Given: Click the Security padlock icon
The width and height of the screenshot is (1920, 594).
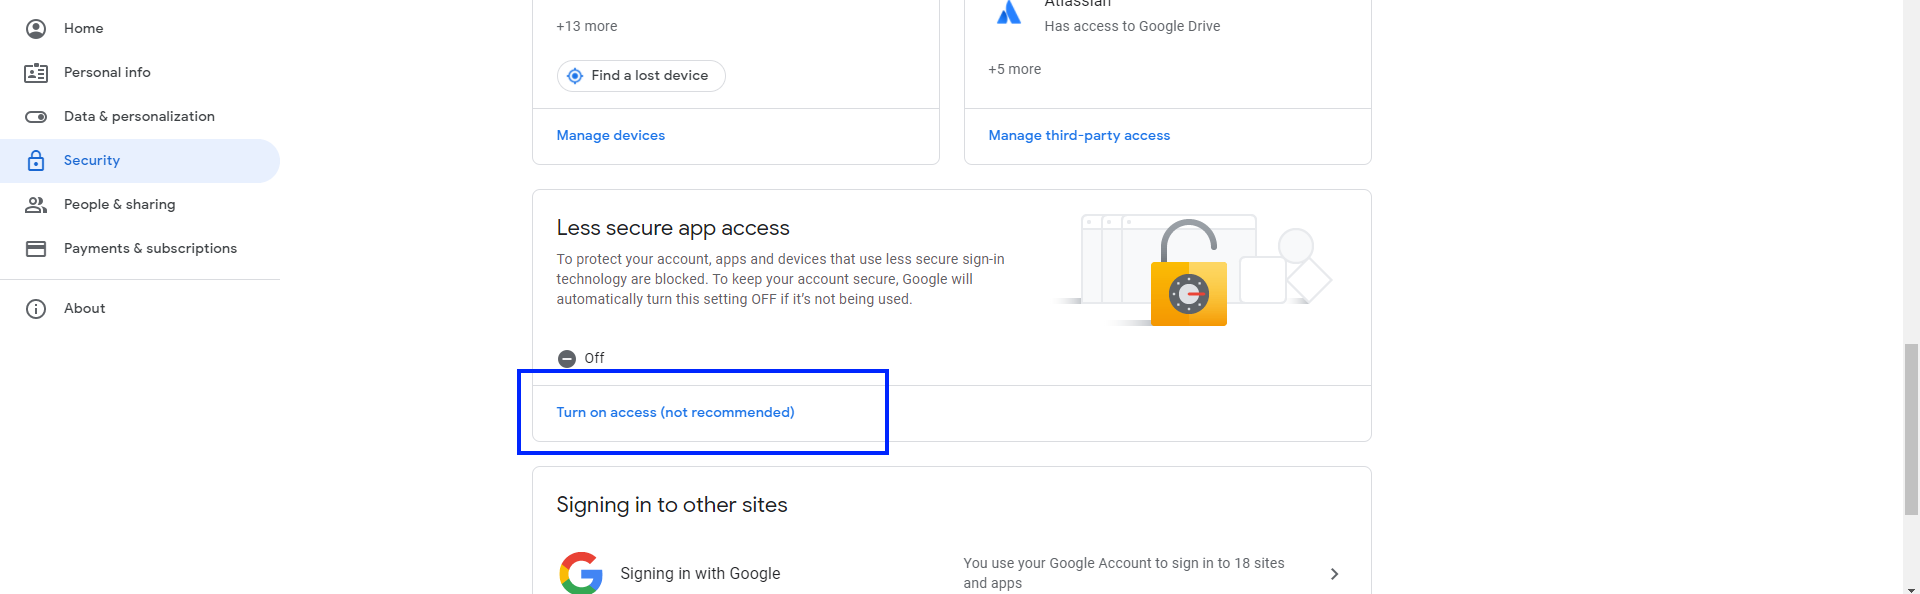Looking at the screenshot, I should pos(36,161).
